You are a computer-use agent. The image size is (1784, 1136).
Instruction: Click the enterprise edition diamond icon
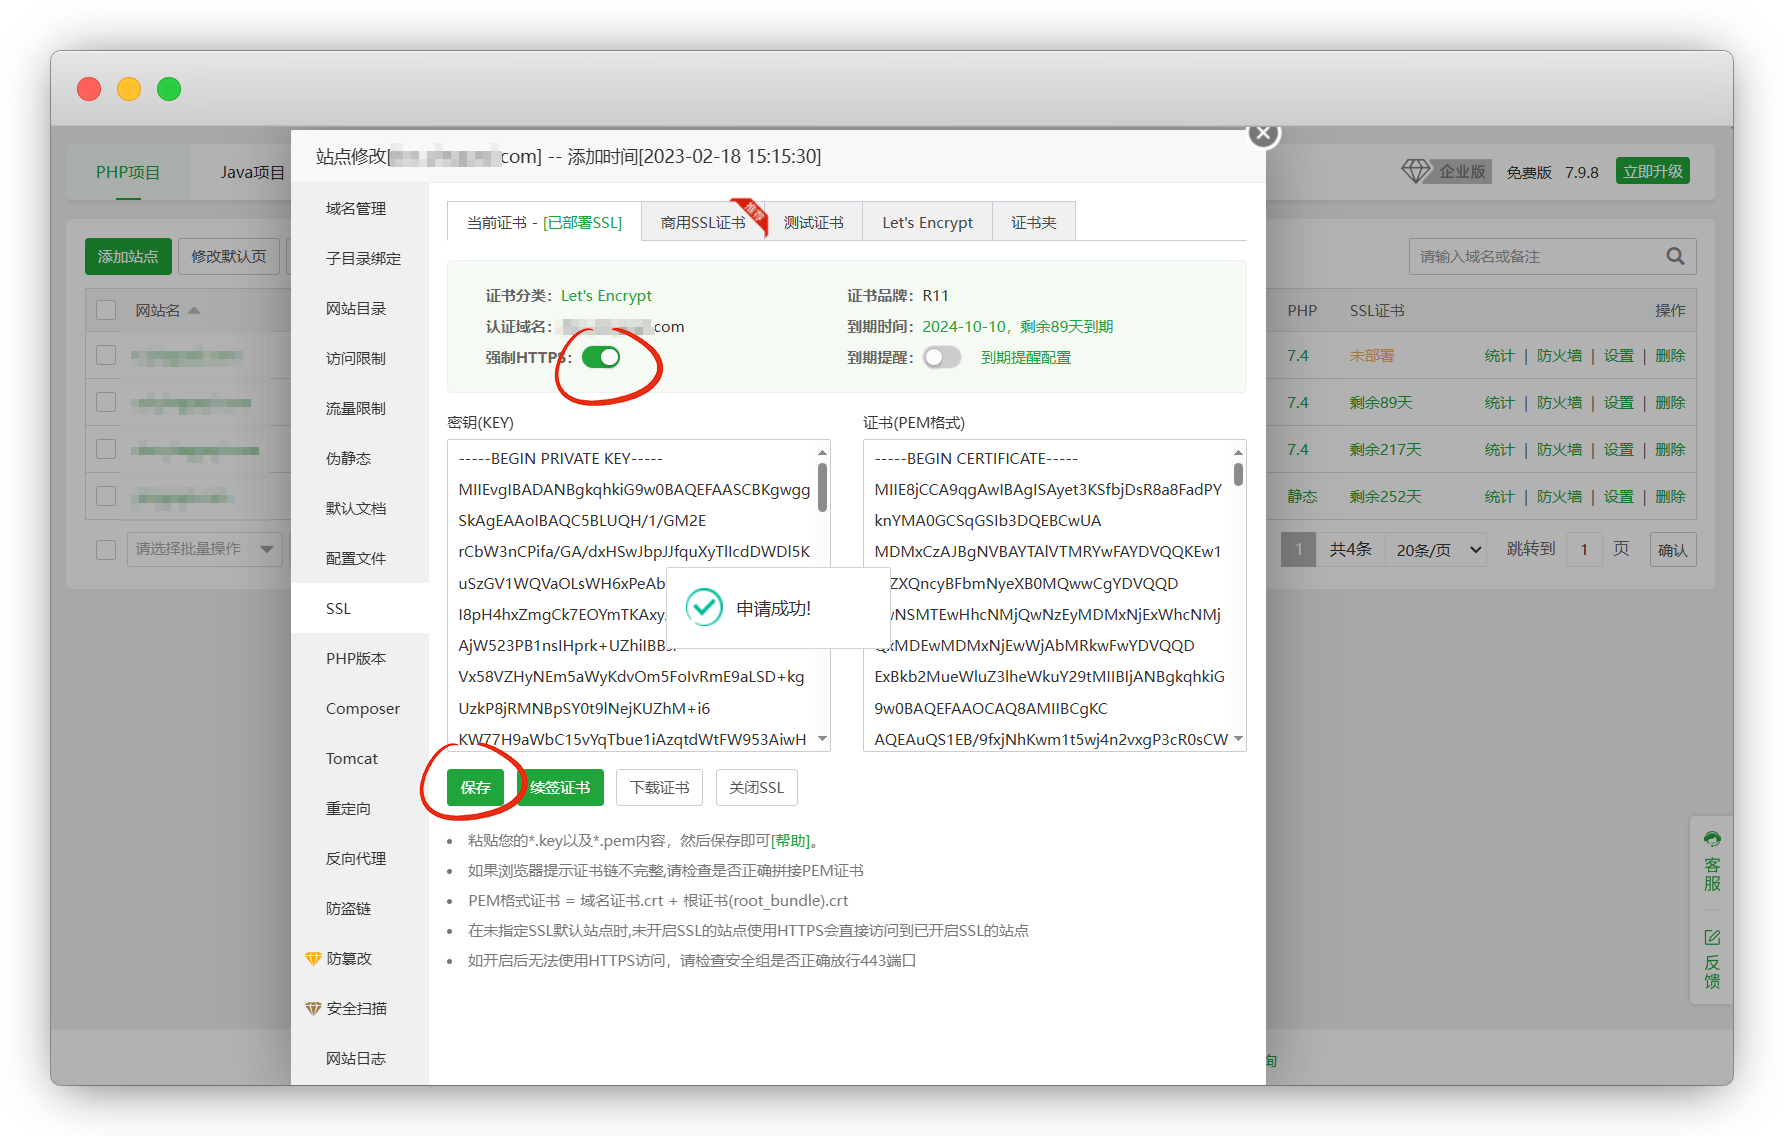point(1415,171)
